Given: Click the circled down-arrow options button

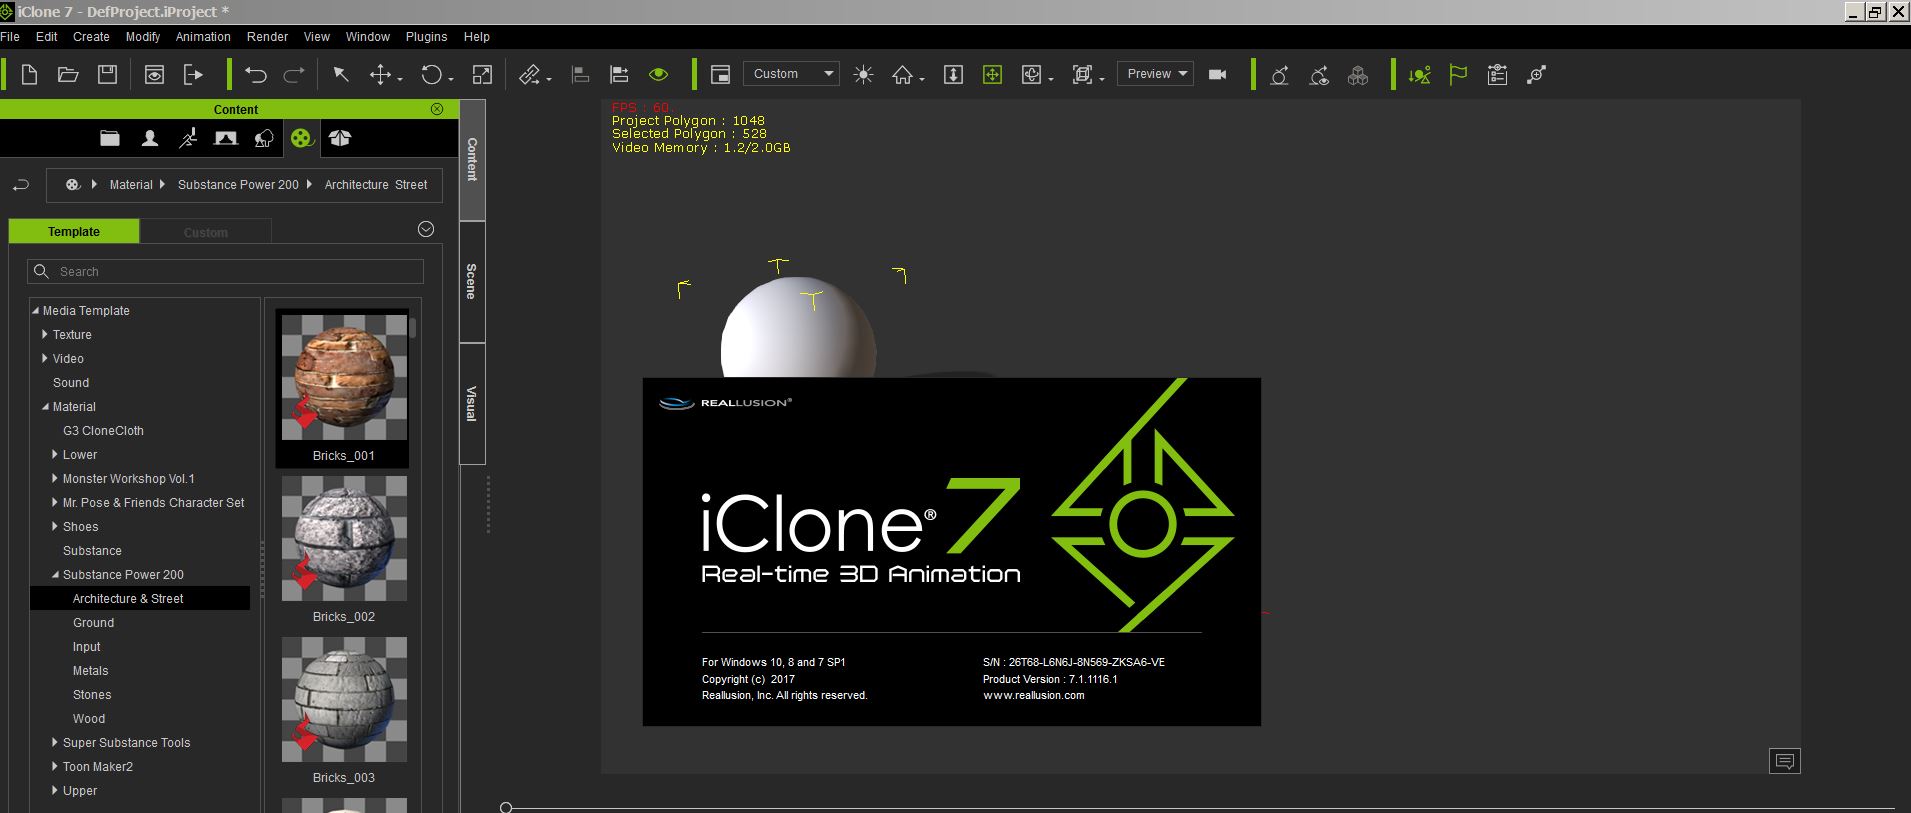Looking at the screenshot, I should click(x=426, y=229).
